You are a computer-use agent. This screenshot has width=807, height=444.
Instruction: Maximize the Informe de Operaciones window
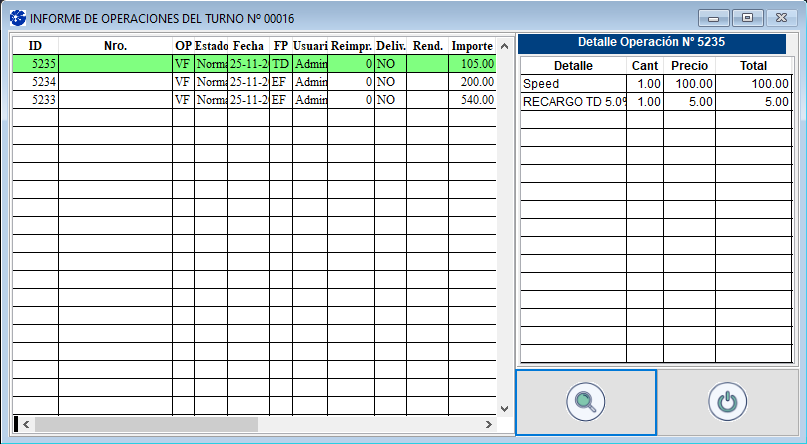pos(746,17)
